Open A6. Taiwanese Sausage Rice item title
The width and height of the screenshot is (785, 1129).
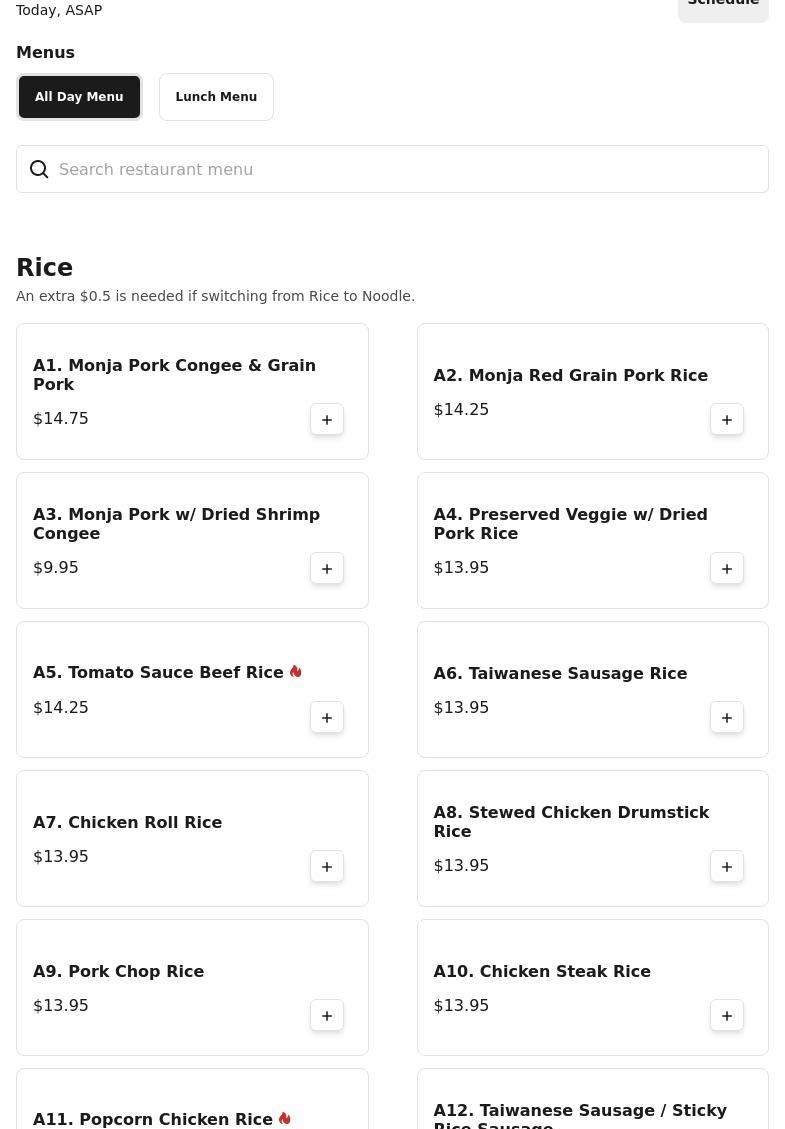click(x=560, y=674)
